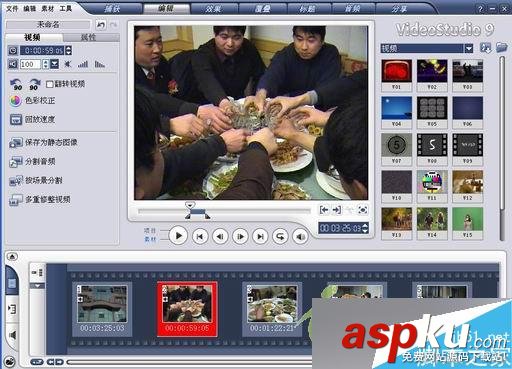Image resolution: width=512 pixels, height=369 pixels.
Task: Switch to audio view mode icon
Action: pos(12,335)
